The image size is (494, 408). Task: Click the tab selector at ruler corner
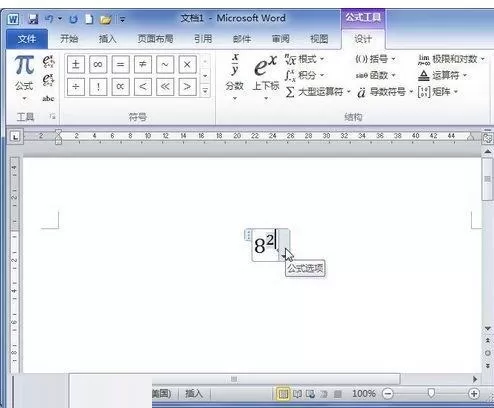coord(15,136)
